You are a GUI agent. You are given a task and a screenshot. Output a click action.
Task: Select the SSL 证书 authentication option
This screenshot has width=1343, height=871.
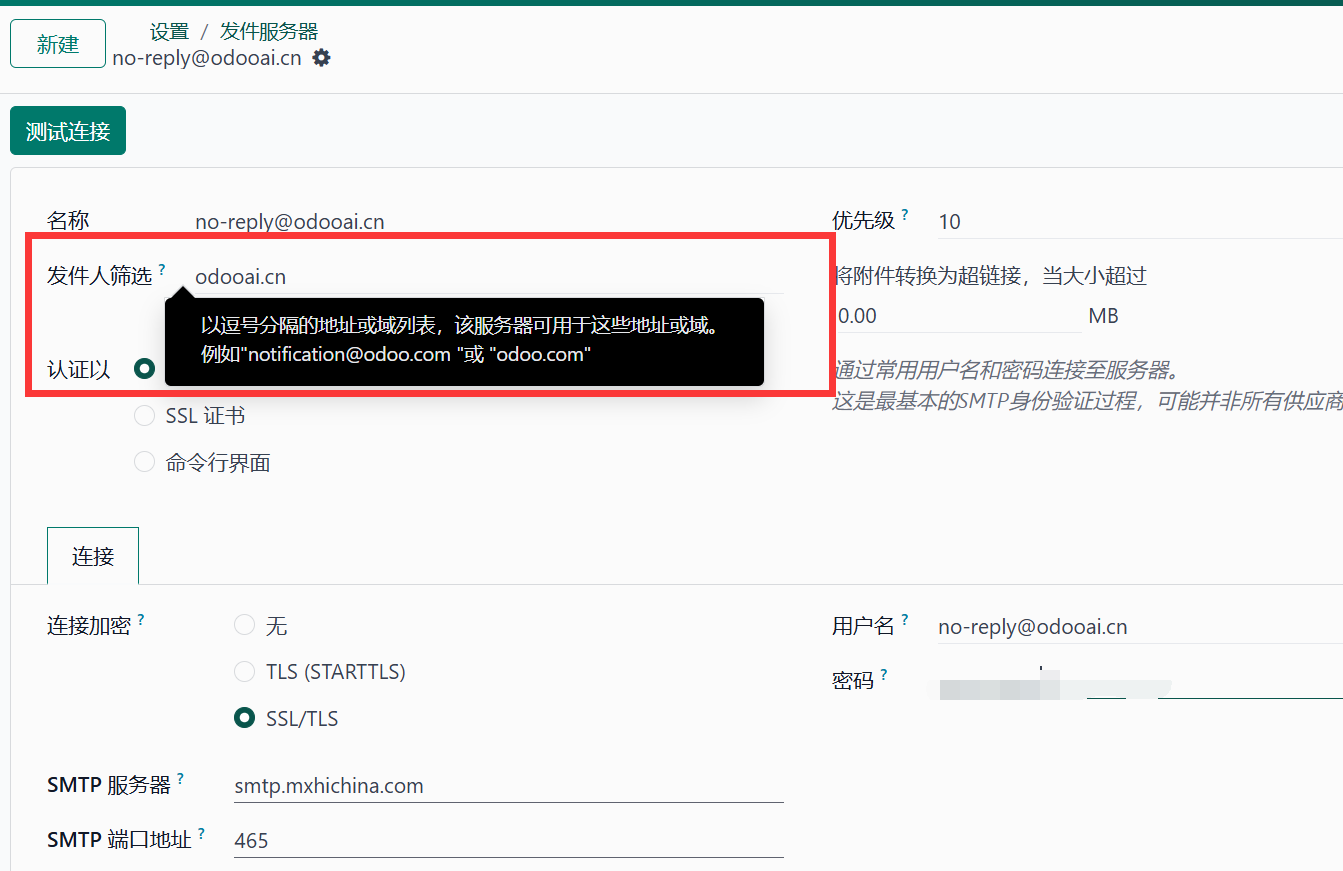(x=145, y=416)
